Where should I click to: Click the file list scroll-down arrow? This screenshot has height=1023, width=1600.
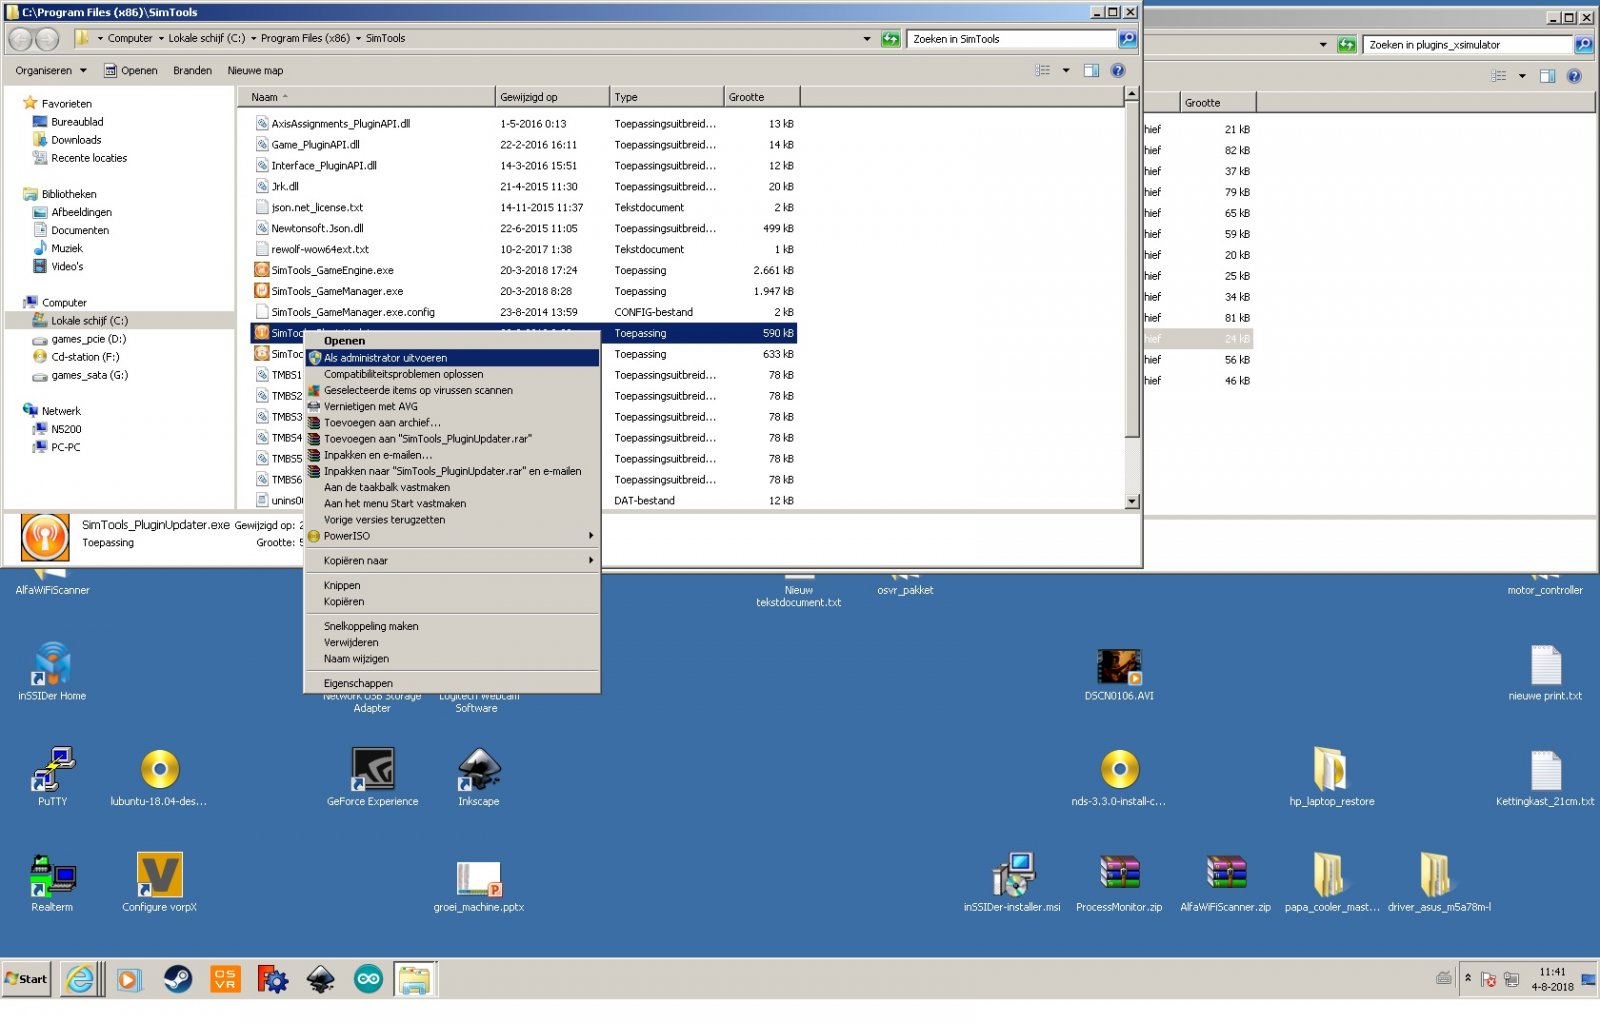click(1132, 501)
